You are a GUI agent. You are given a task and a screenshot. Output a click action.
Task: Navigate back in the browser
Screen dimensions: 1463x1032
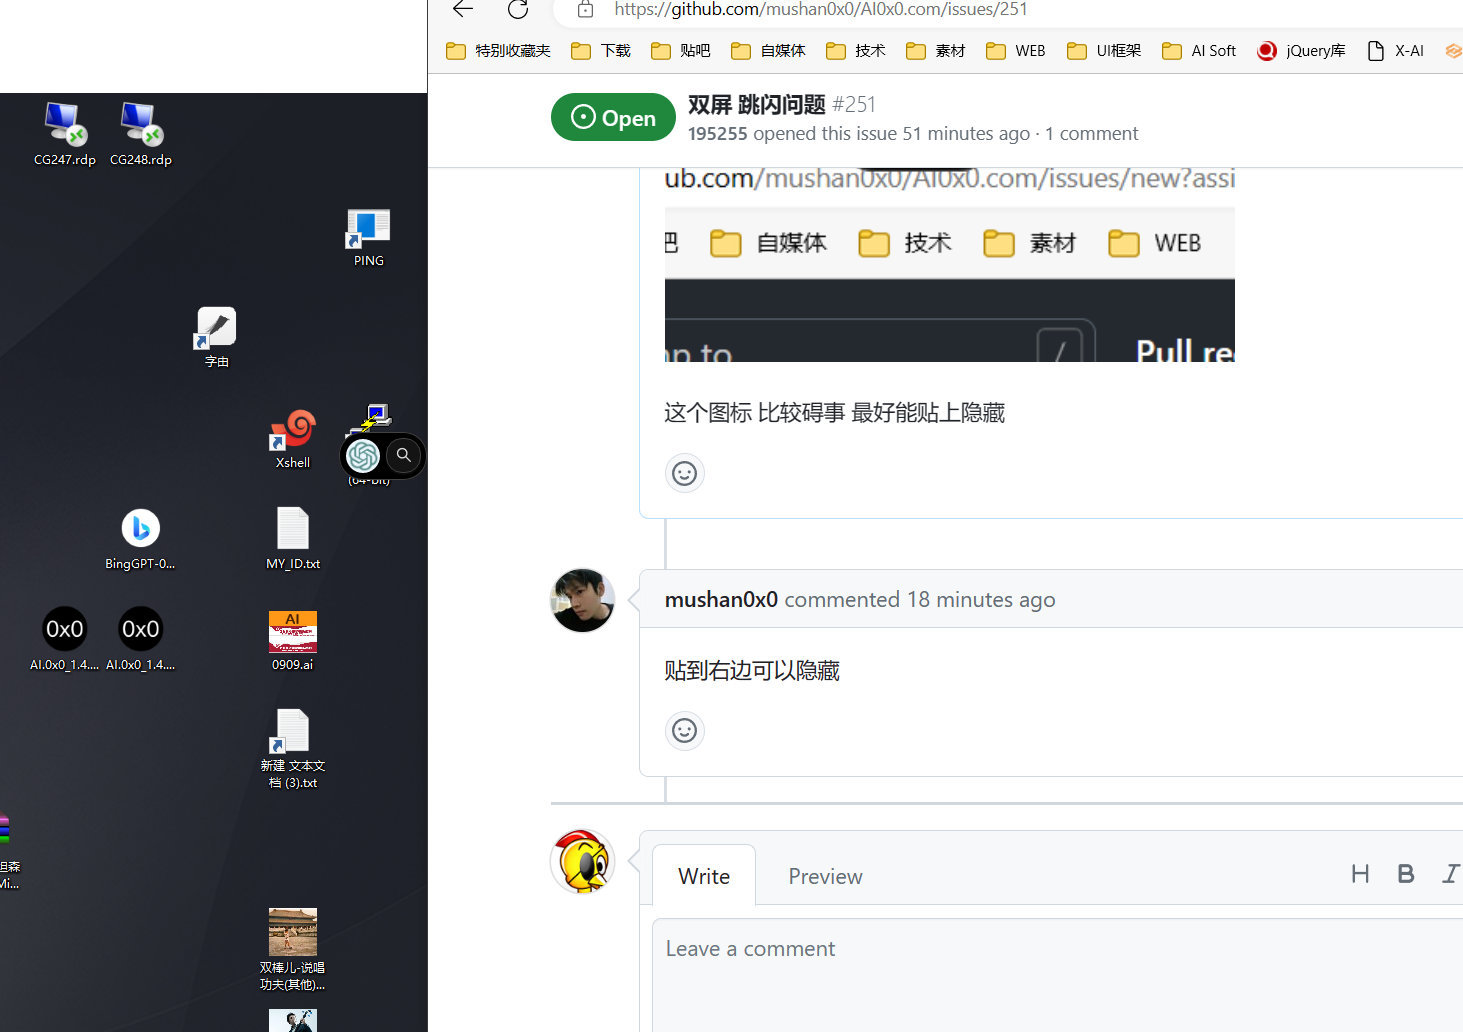[x=461, y=10]
